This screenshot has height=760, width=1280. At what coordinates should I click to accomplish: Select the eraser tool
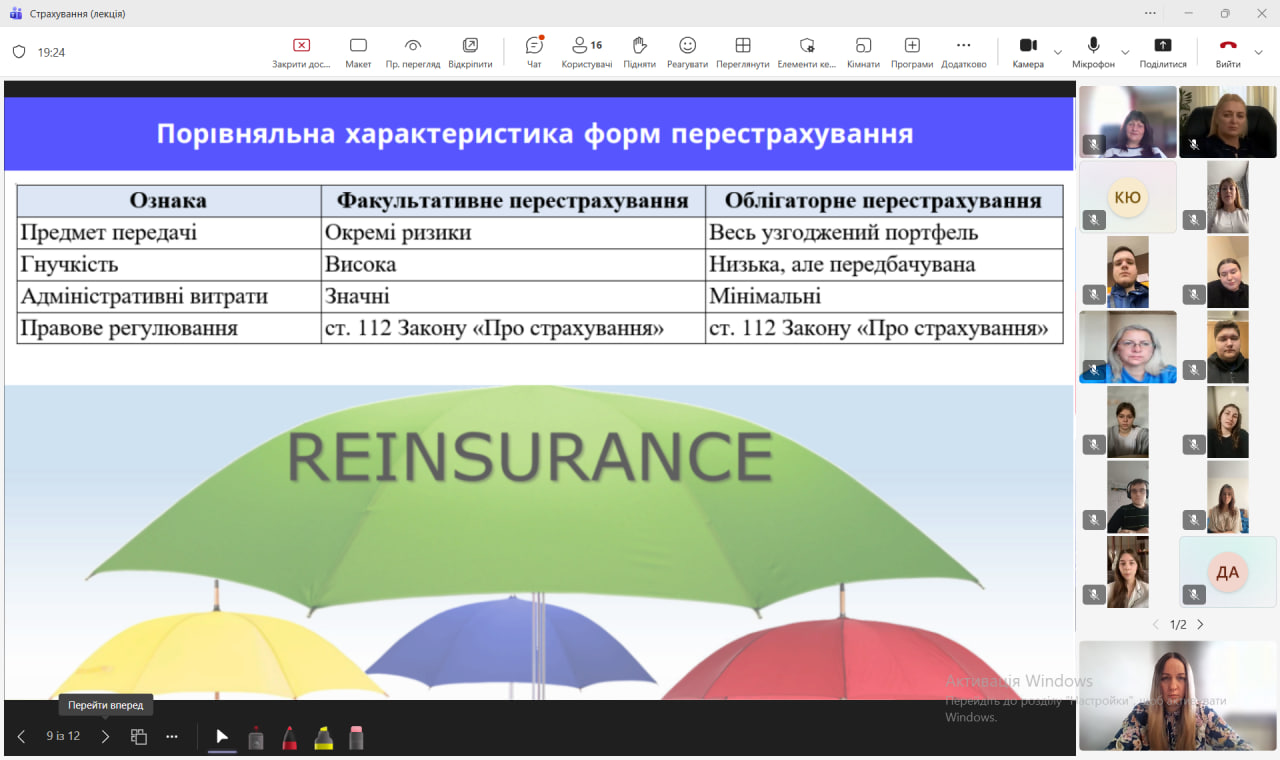[x=356, y=738]
